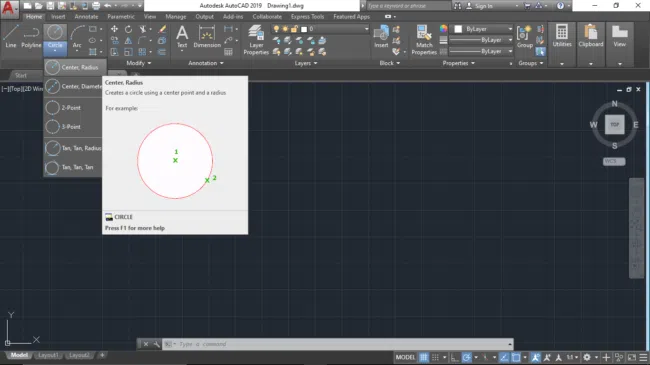The image size is (650, 365).
Task: Click the Erase tool icon
Action: [162, 29]
